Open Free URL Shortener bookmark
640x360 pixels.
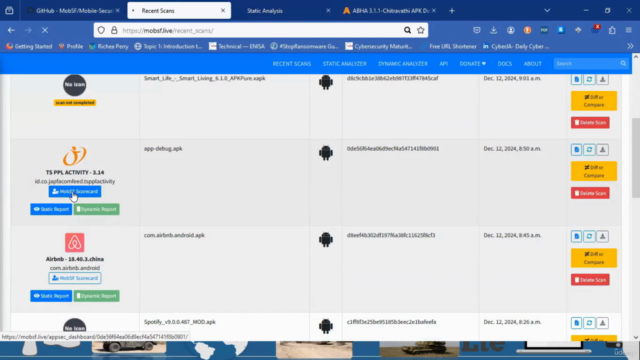[448, 47]
